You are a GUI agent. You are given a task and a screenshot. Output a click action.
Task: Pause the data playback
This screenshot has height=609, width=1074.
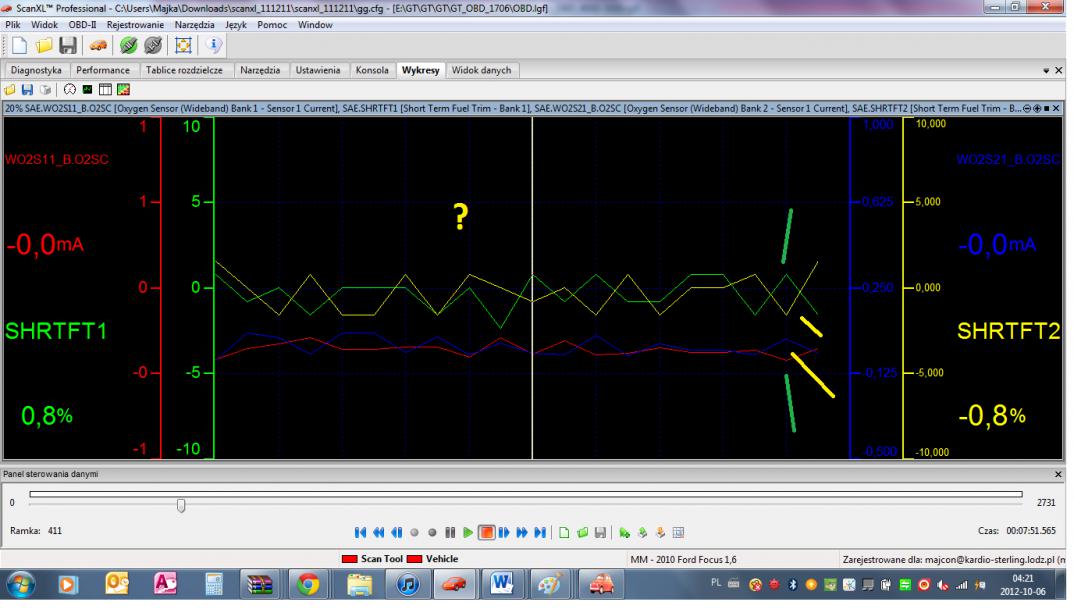(450, 532)
